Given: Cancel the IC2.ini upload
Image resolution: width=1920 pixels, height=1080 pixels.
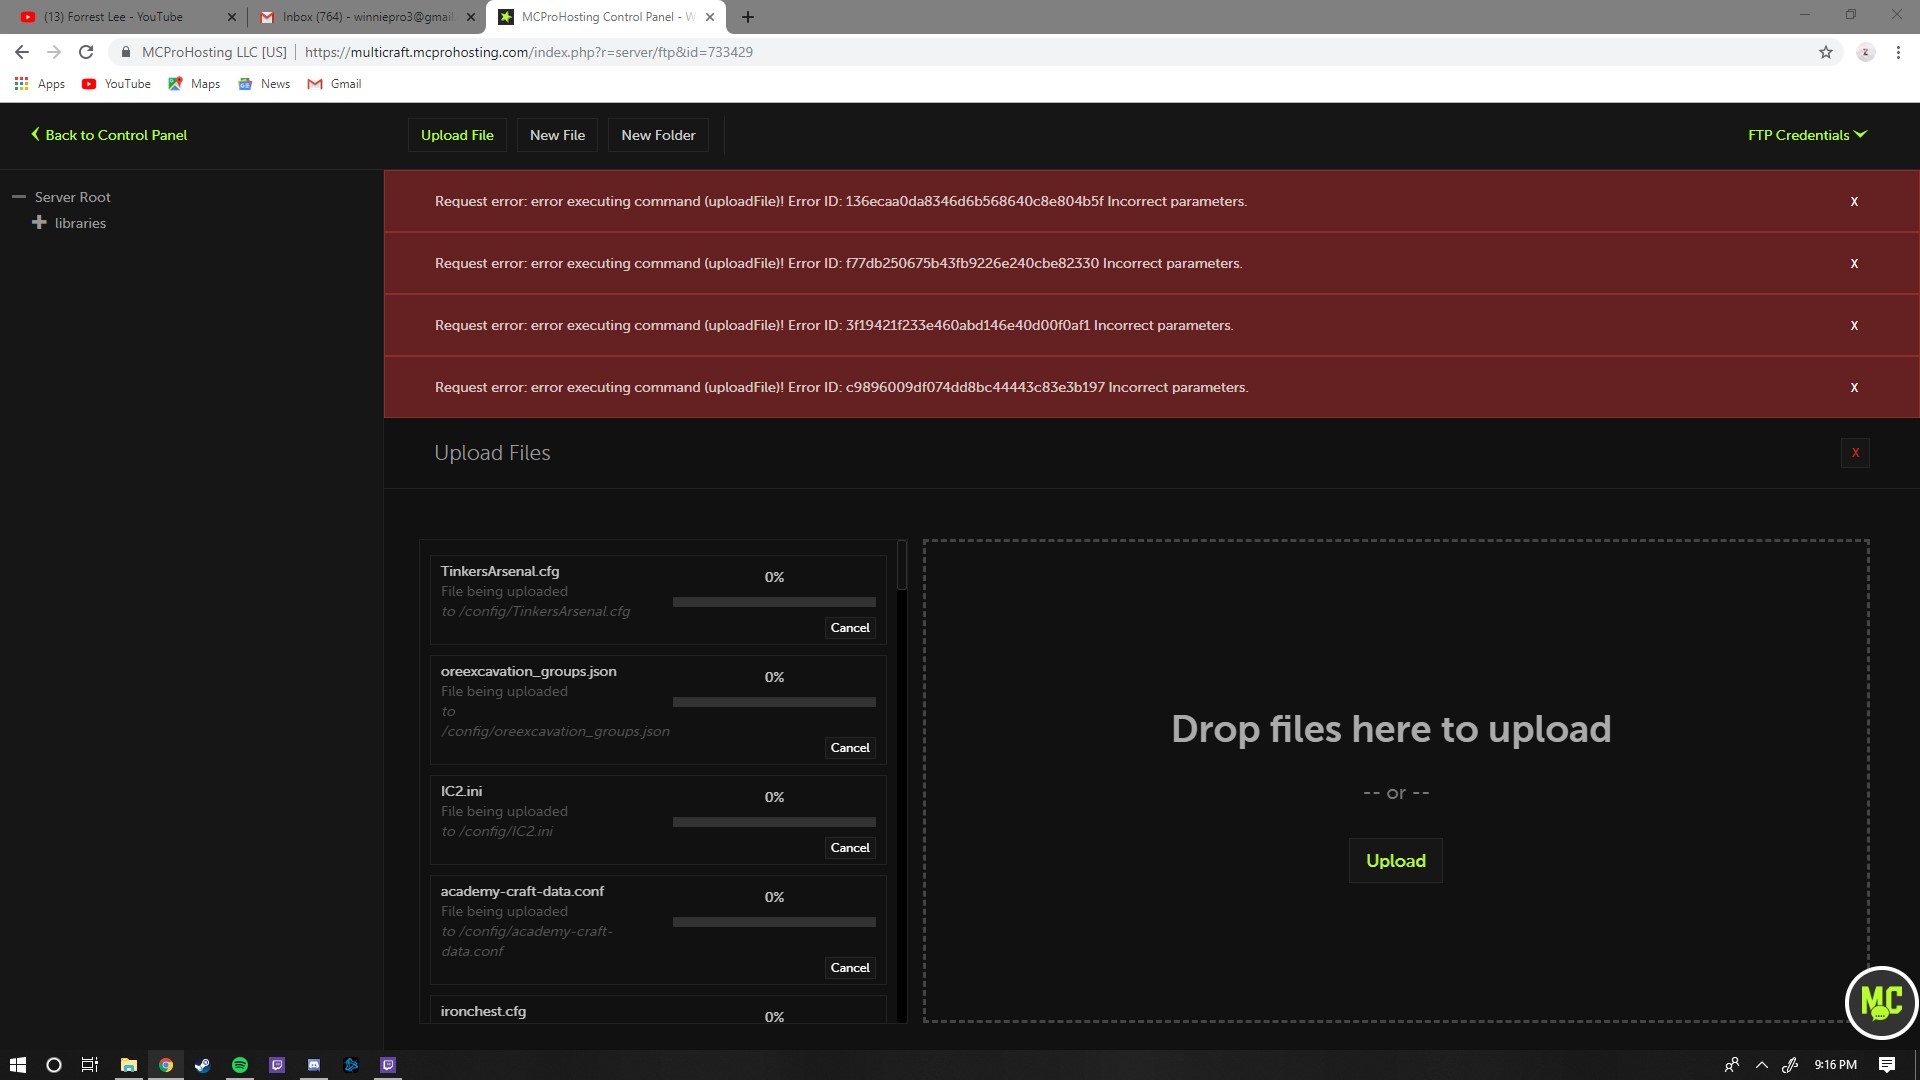Looking at the screenshot, I should (x=850, y=848).
